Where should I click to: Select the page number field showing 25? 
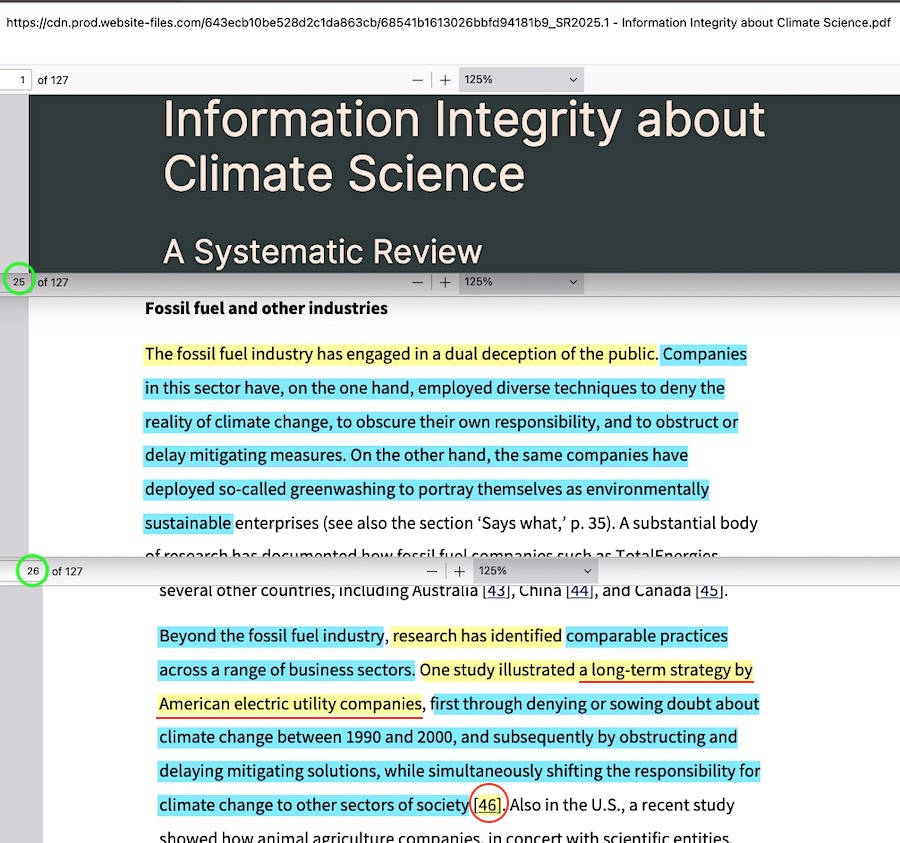[18, 283]
